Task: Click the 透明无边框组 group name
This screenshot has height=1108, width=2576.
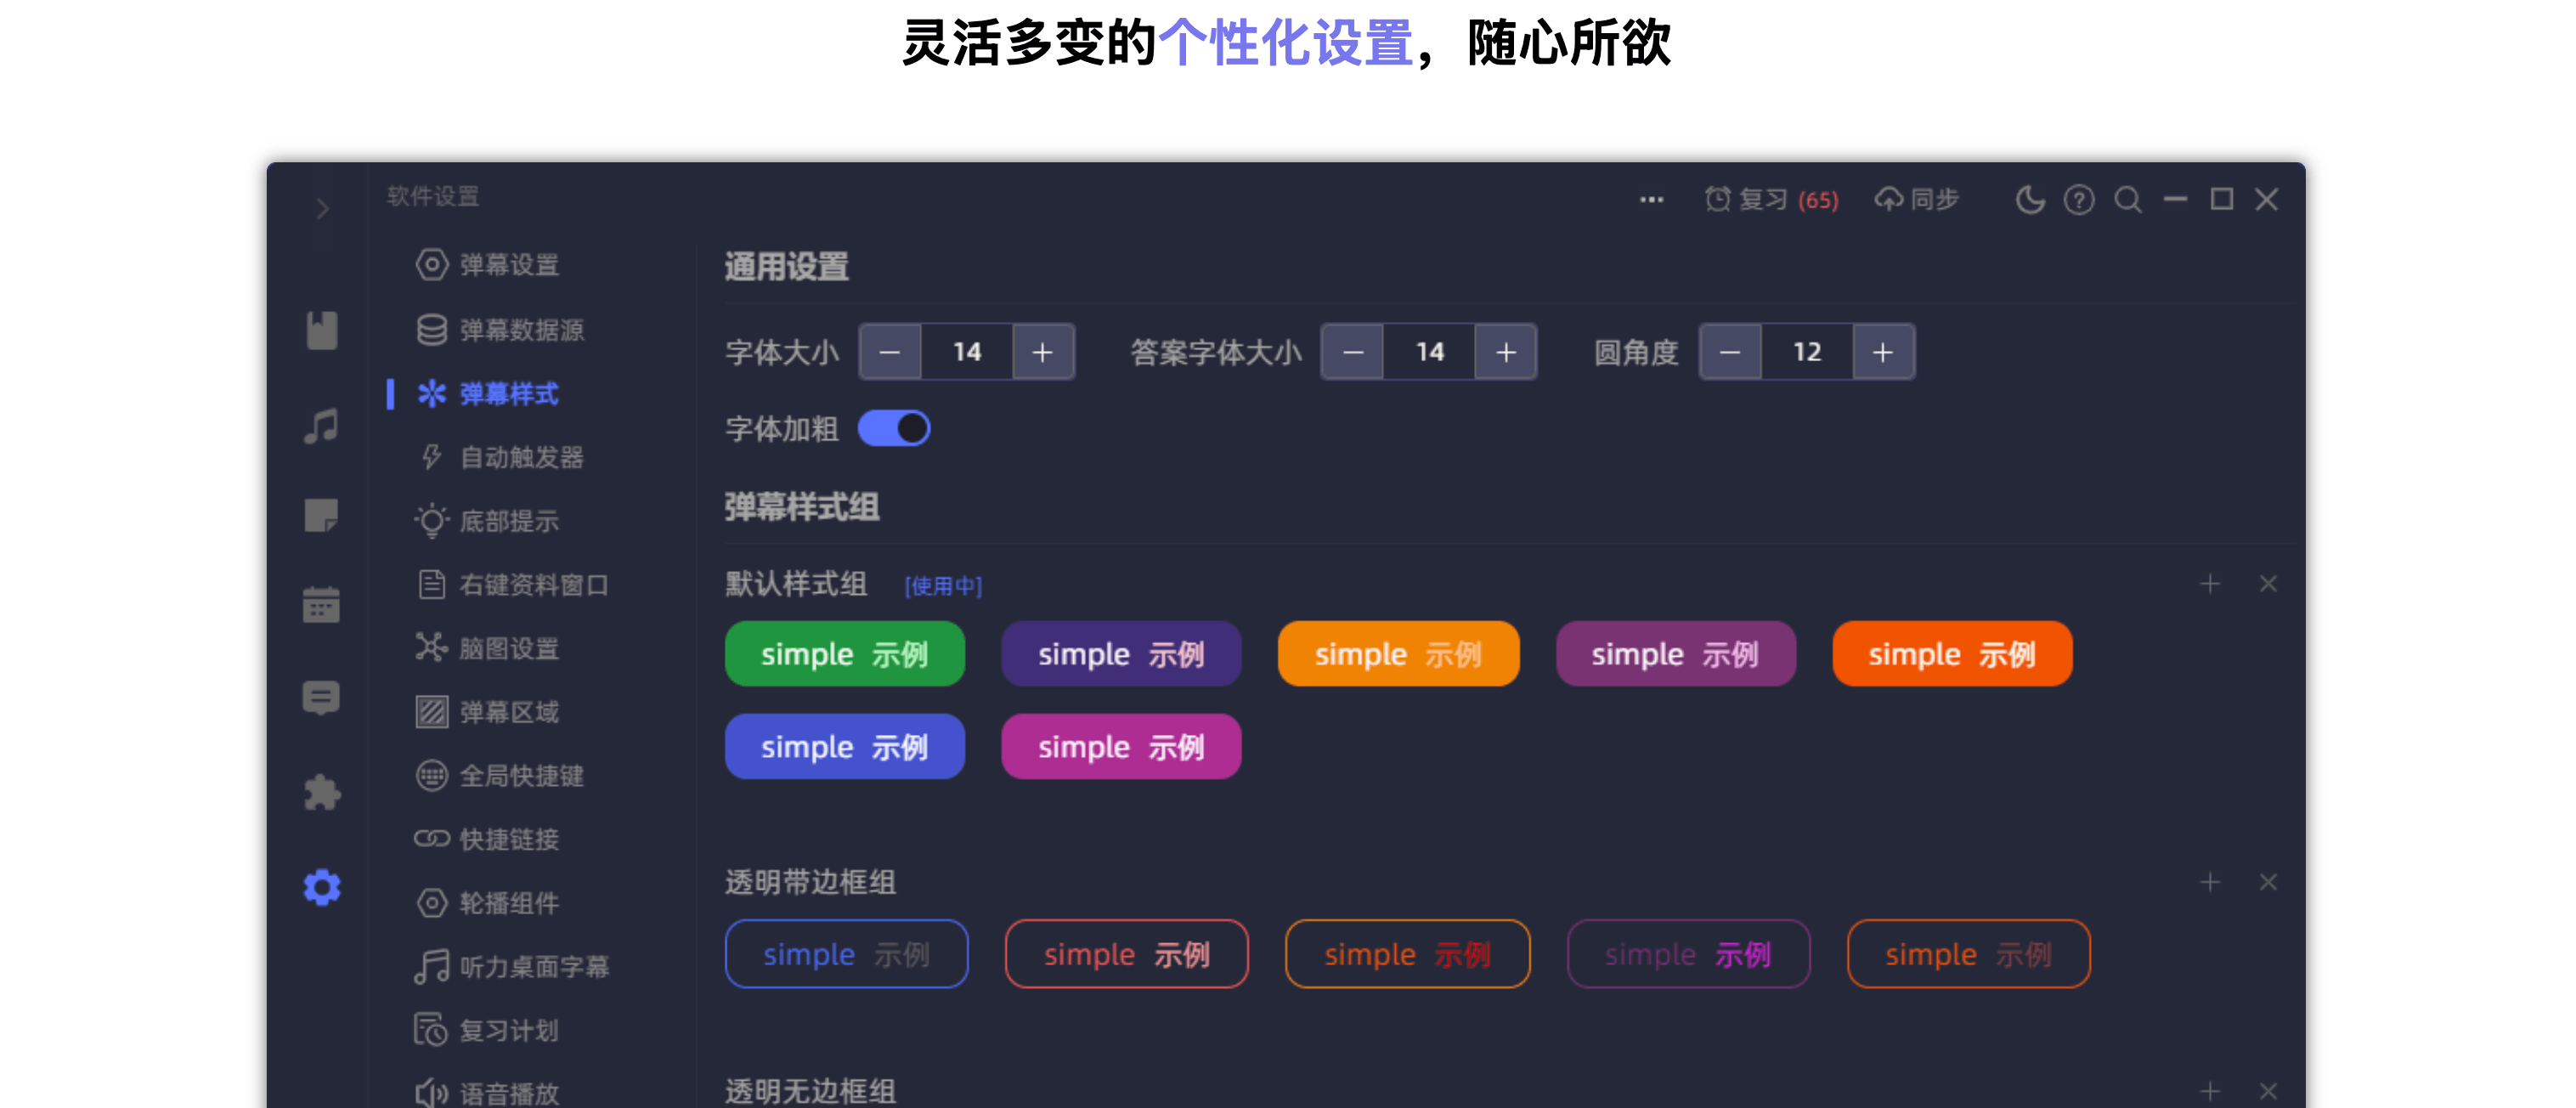Action: click(810, 1091)
